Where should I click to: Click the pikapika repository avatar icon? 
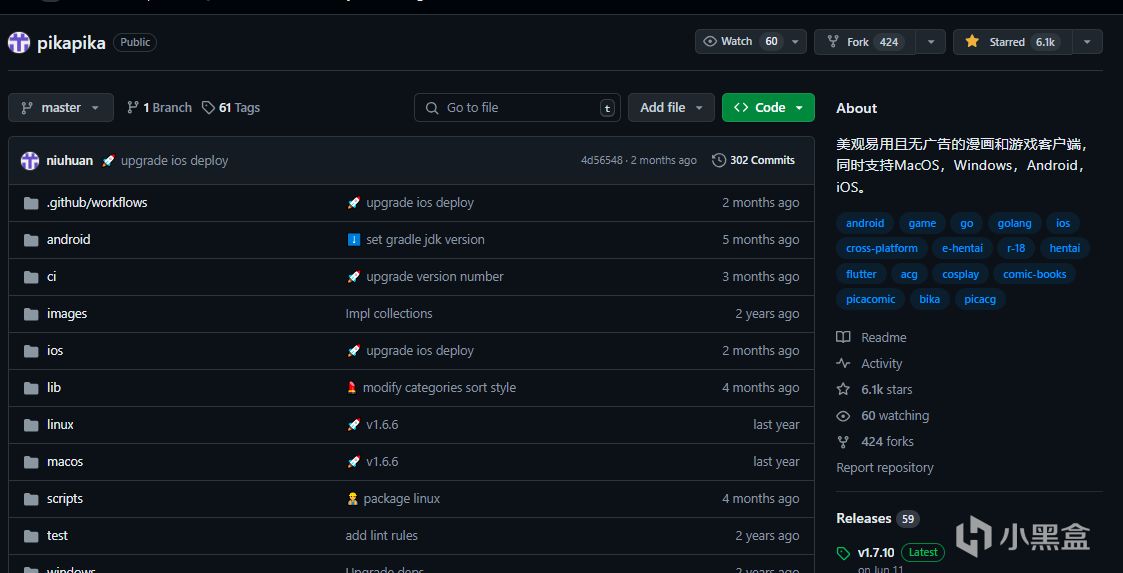(x=19, y=42)
